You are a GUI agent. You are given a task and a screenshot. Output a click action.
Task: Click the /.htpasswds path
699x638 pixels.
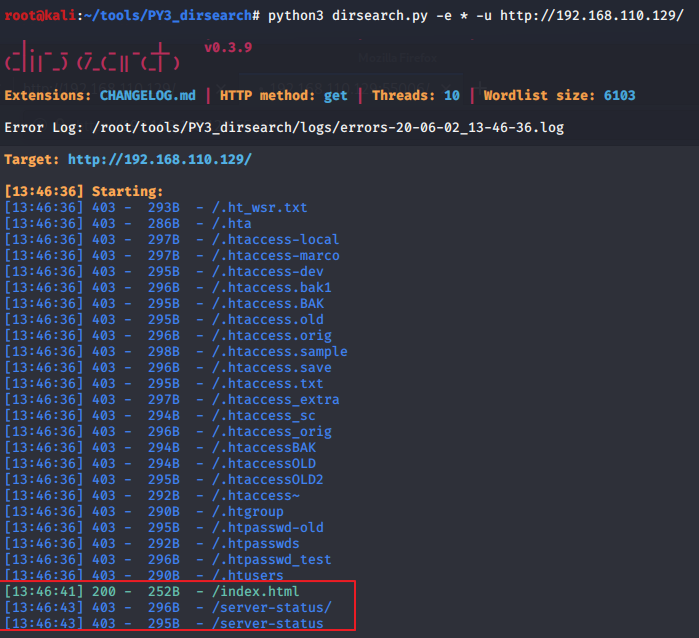(x=256, y=544)
